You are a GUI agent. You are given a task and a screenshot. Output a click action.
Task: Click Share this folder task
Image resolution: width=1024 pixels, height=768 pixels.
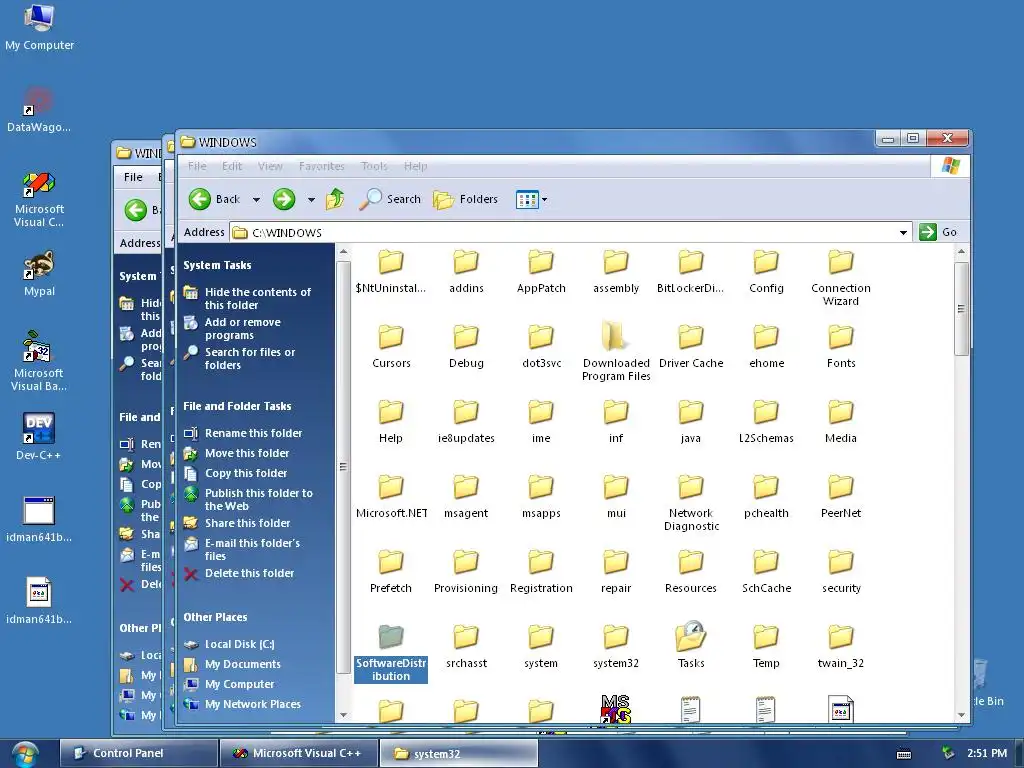(248, 523)
